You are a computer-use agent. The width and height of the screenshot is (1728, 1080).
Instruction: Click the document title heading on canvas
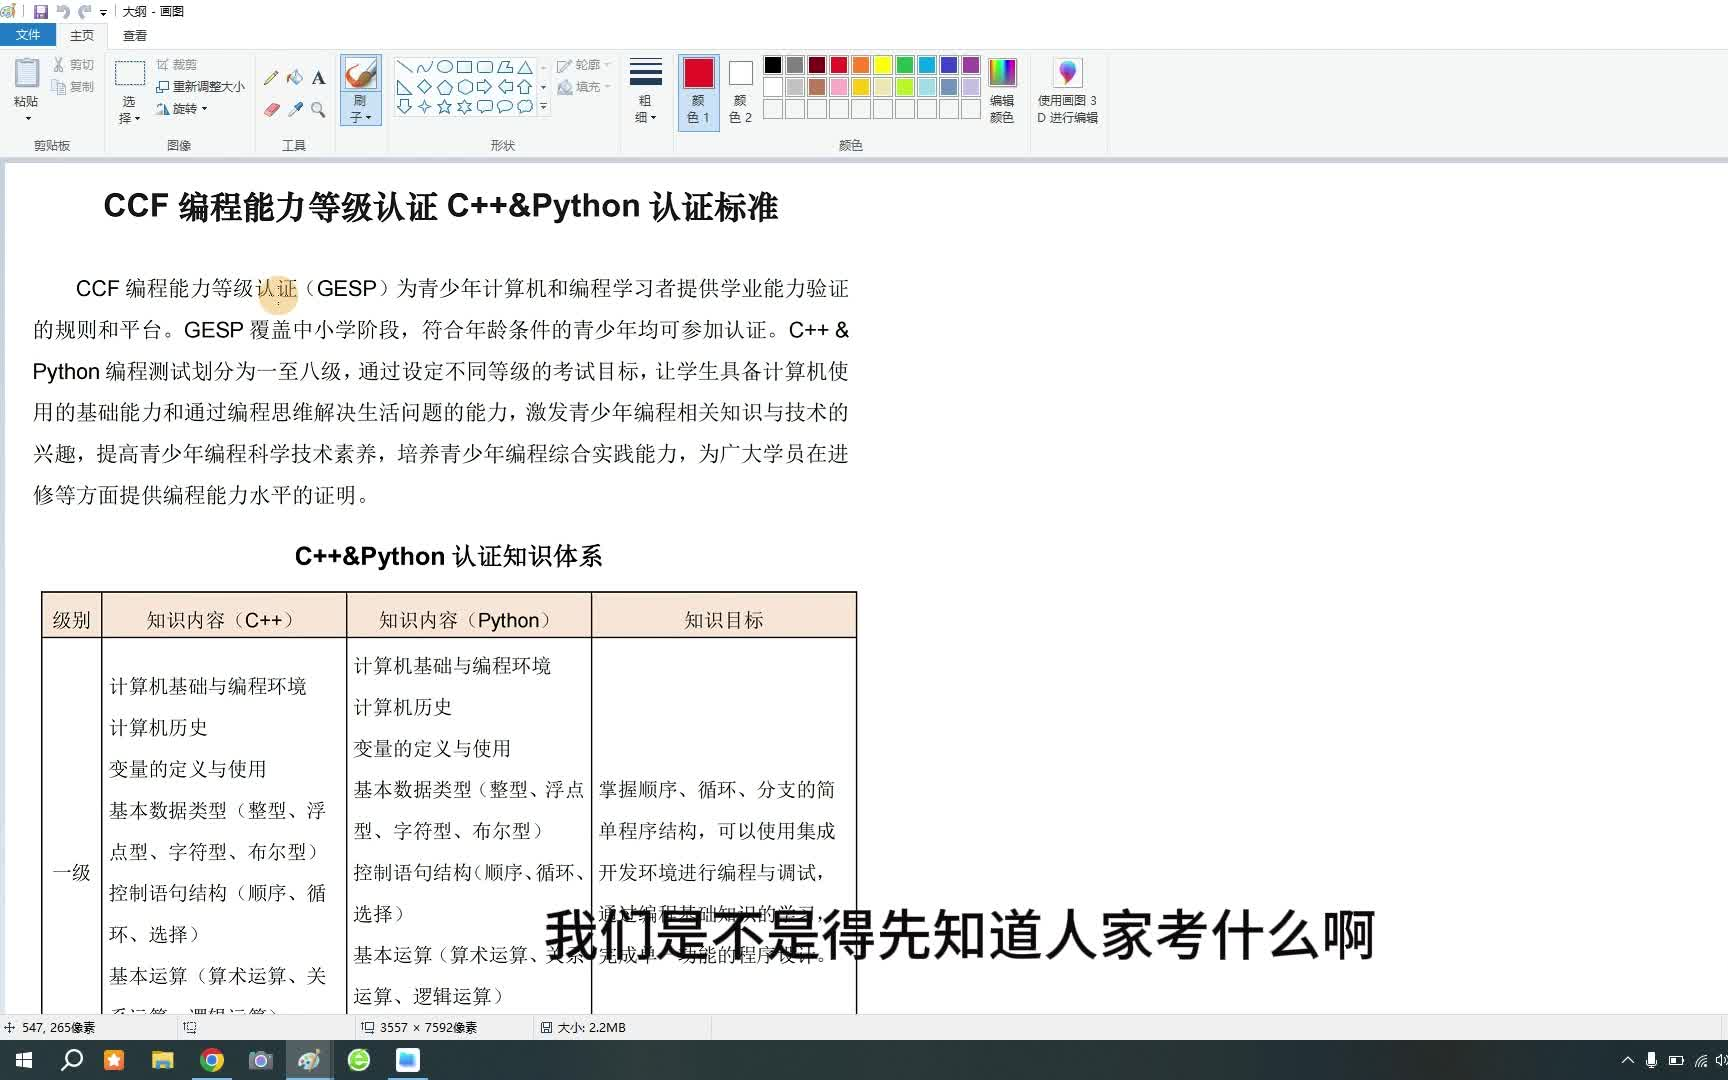coord(441,206)
